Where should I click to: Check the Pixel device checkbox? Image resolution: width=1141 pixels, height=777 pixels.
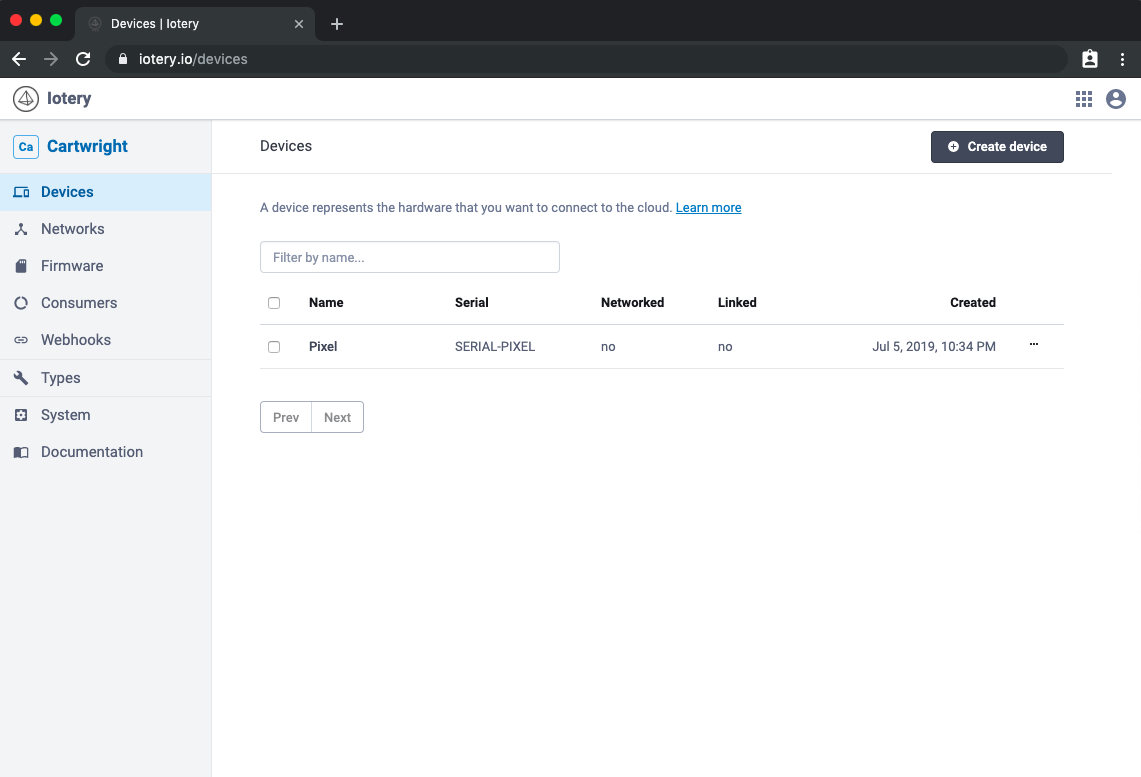274,347
